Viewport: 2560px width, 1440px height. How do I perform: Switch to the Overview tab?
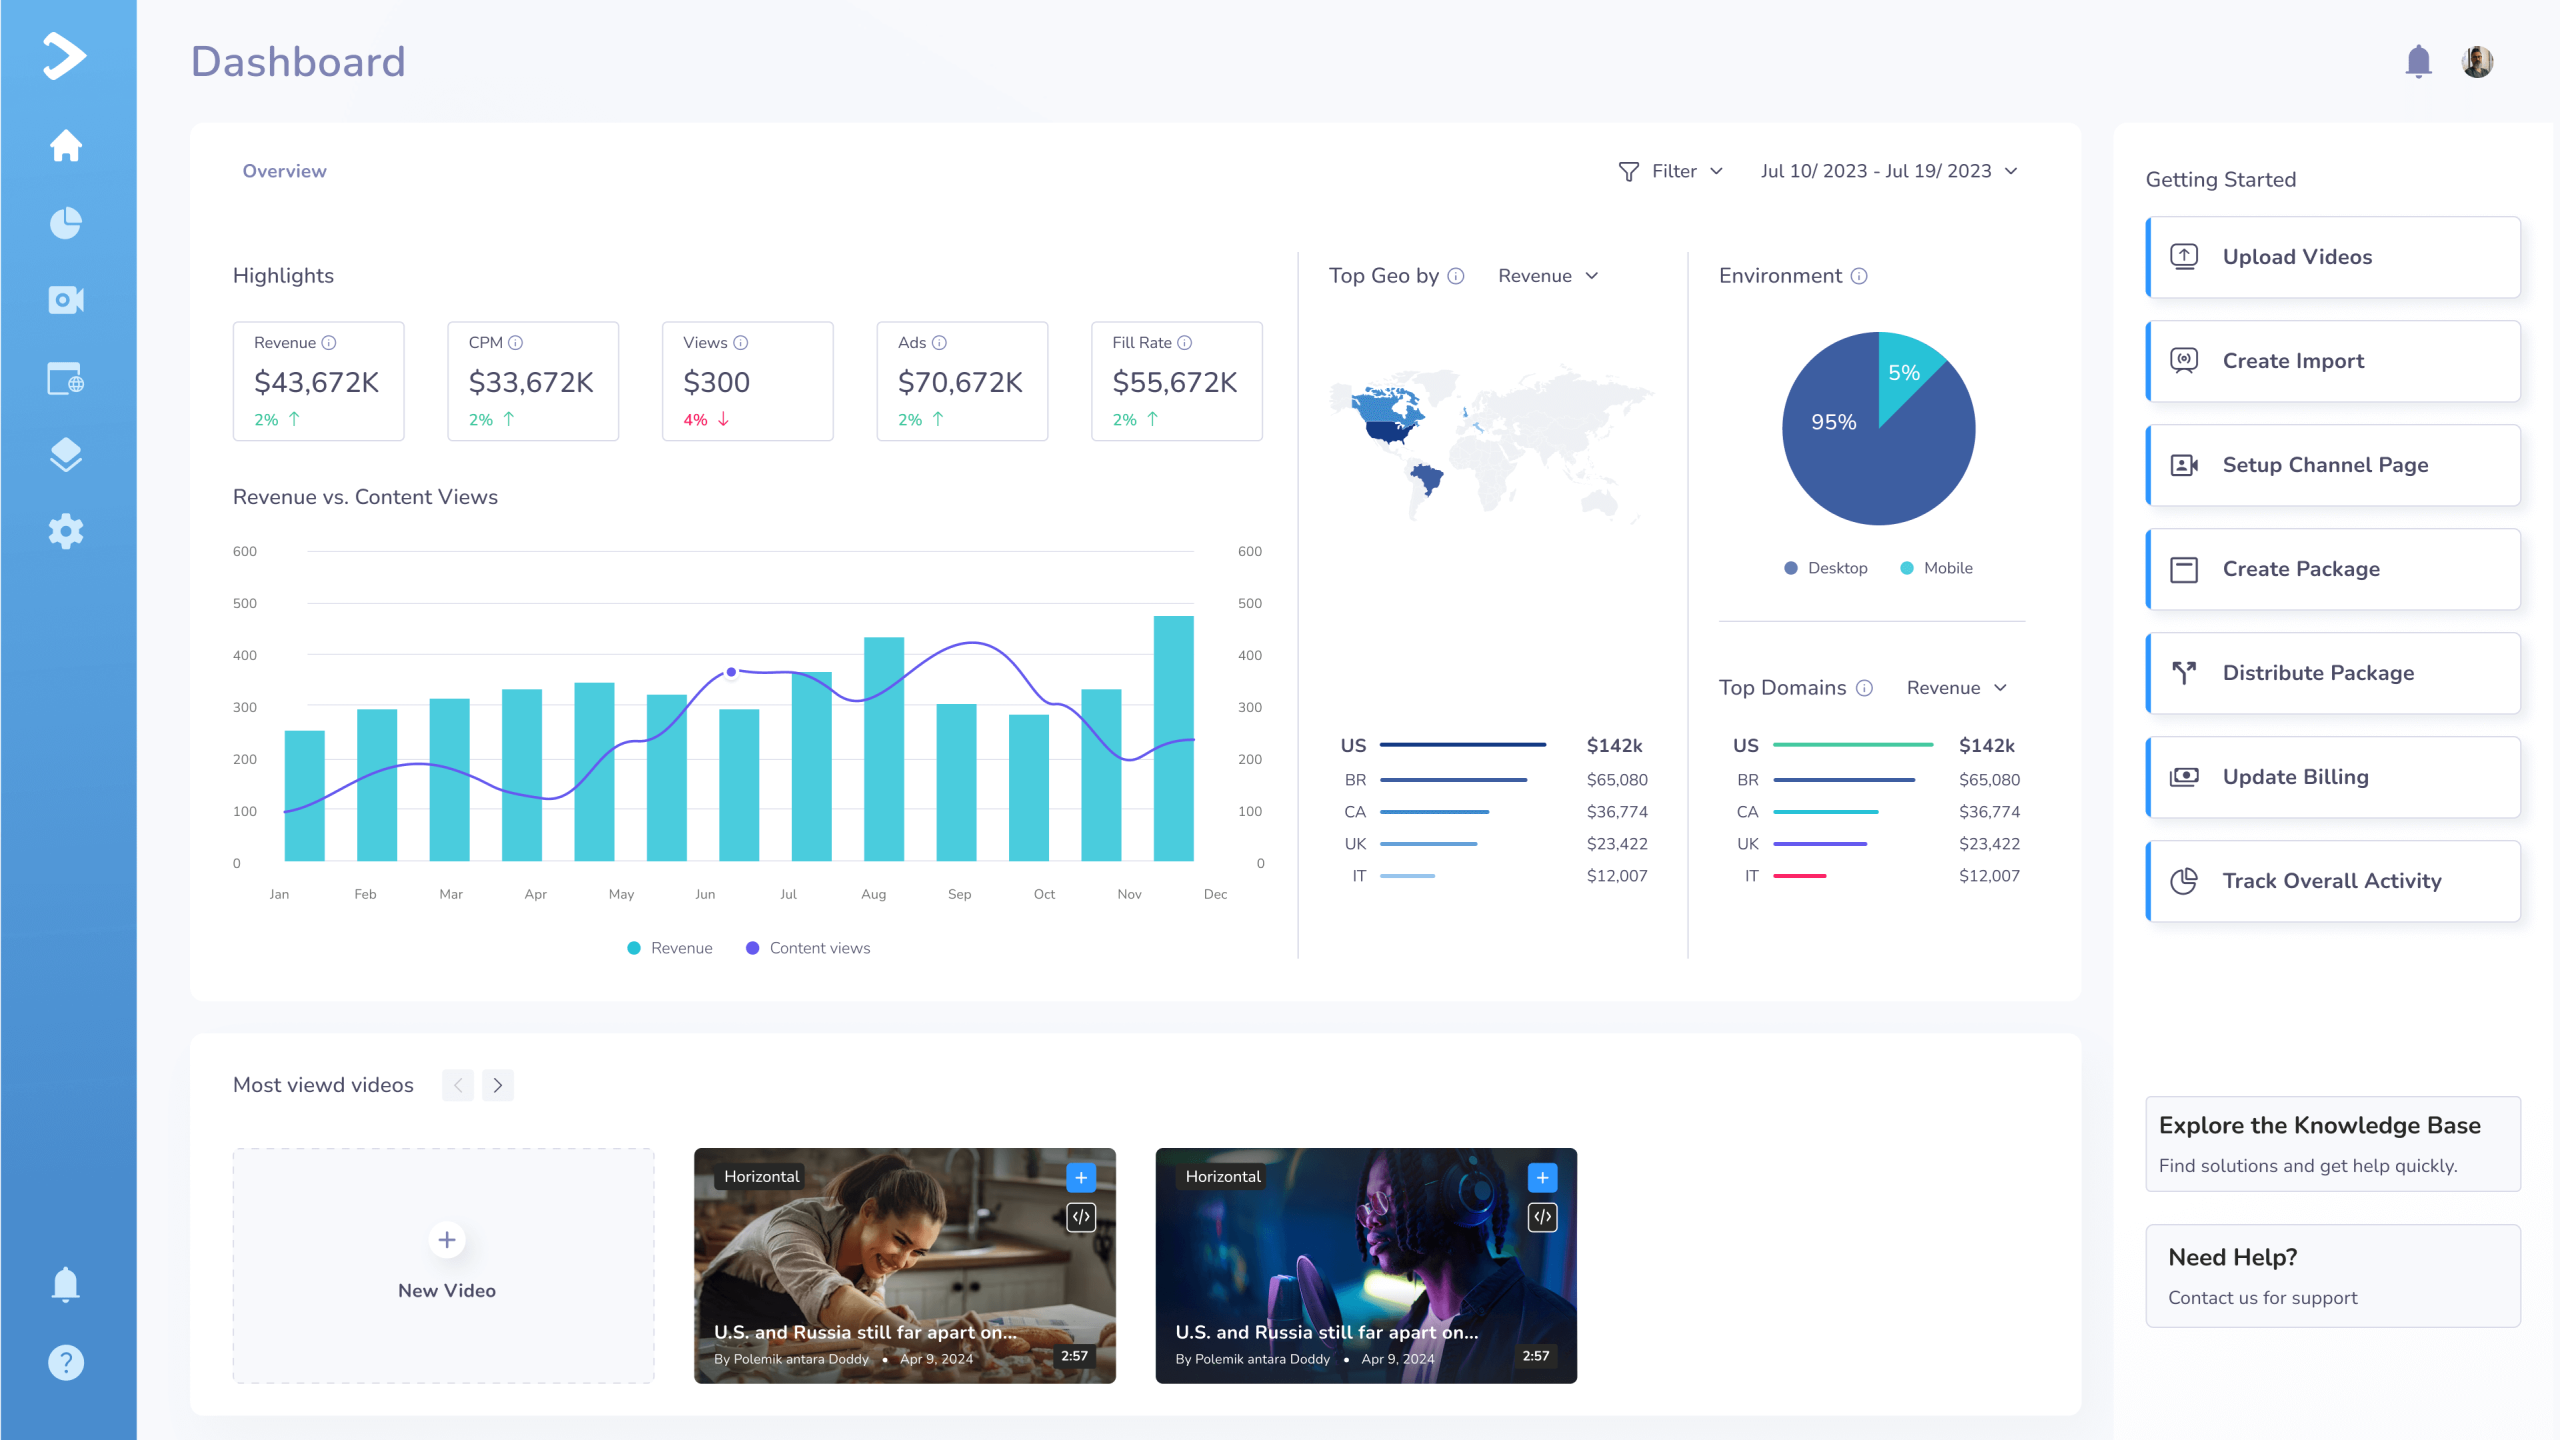[x=284, y=170]
